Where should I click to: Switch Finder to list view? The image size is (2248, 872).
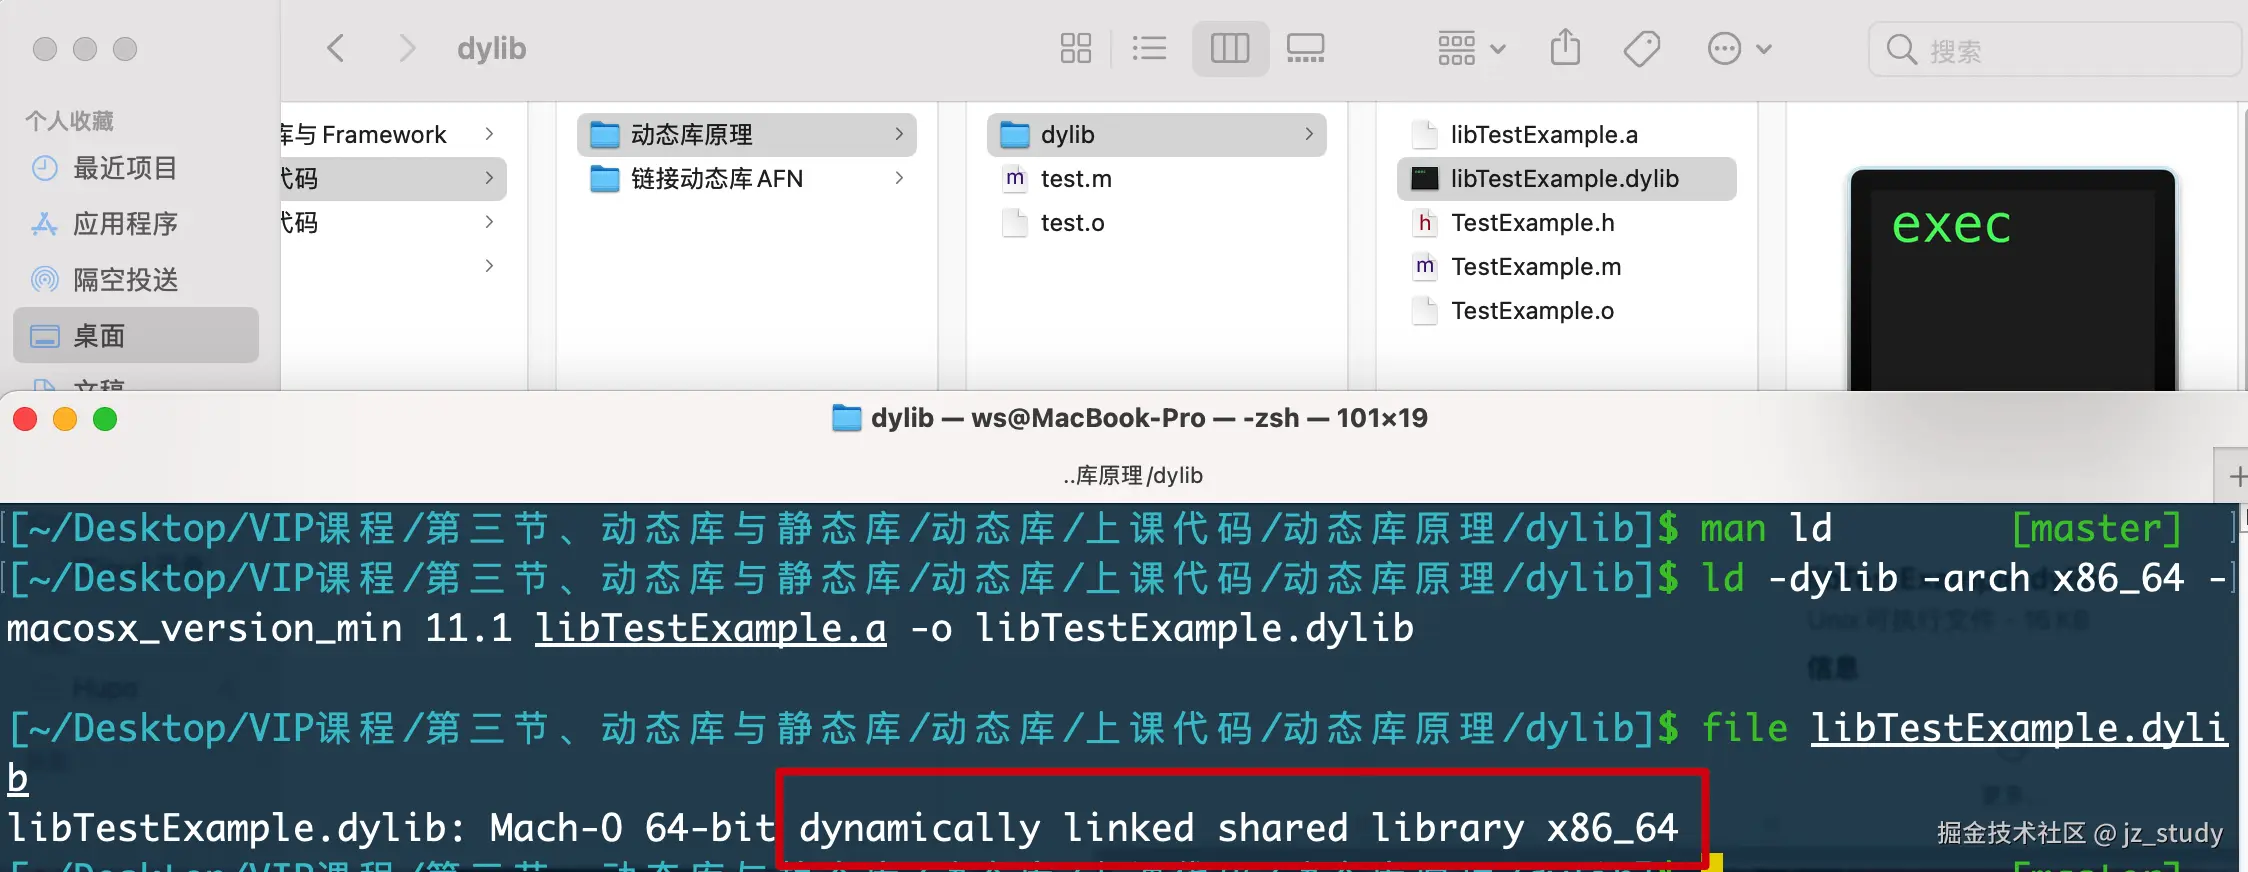click(x=1149, y=48)
